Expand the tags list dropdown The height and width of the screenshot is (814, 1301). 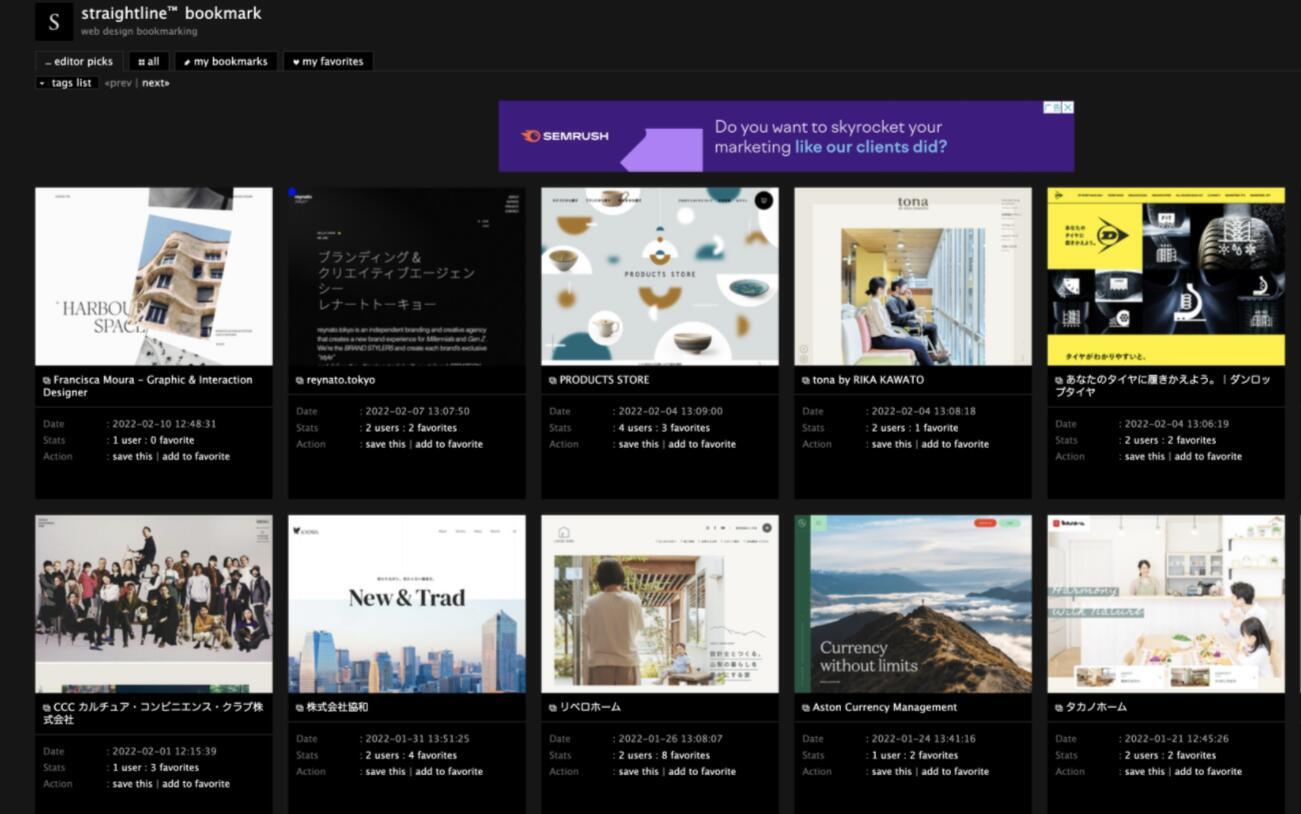coord(65,83)
